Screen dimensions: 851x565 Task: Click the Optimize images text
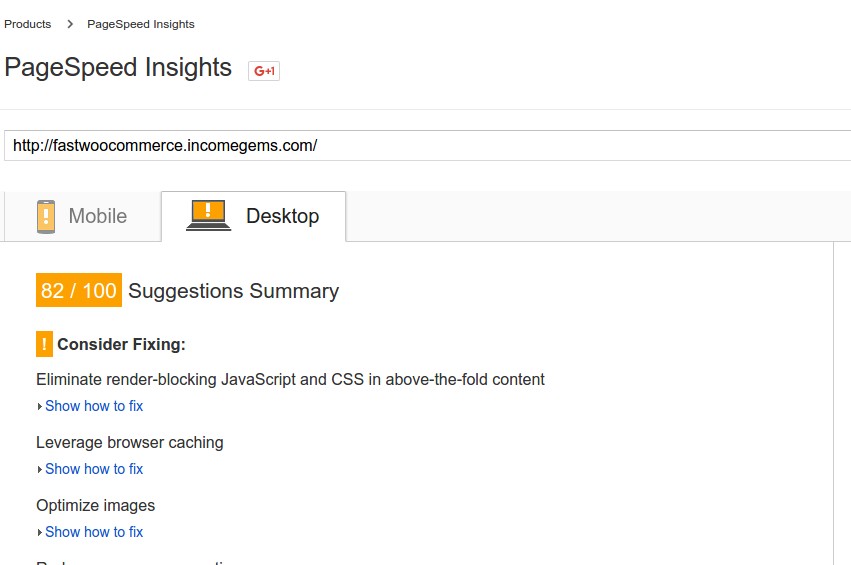pos(96,506)
